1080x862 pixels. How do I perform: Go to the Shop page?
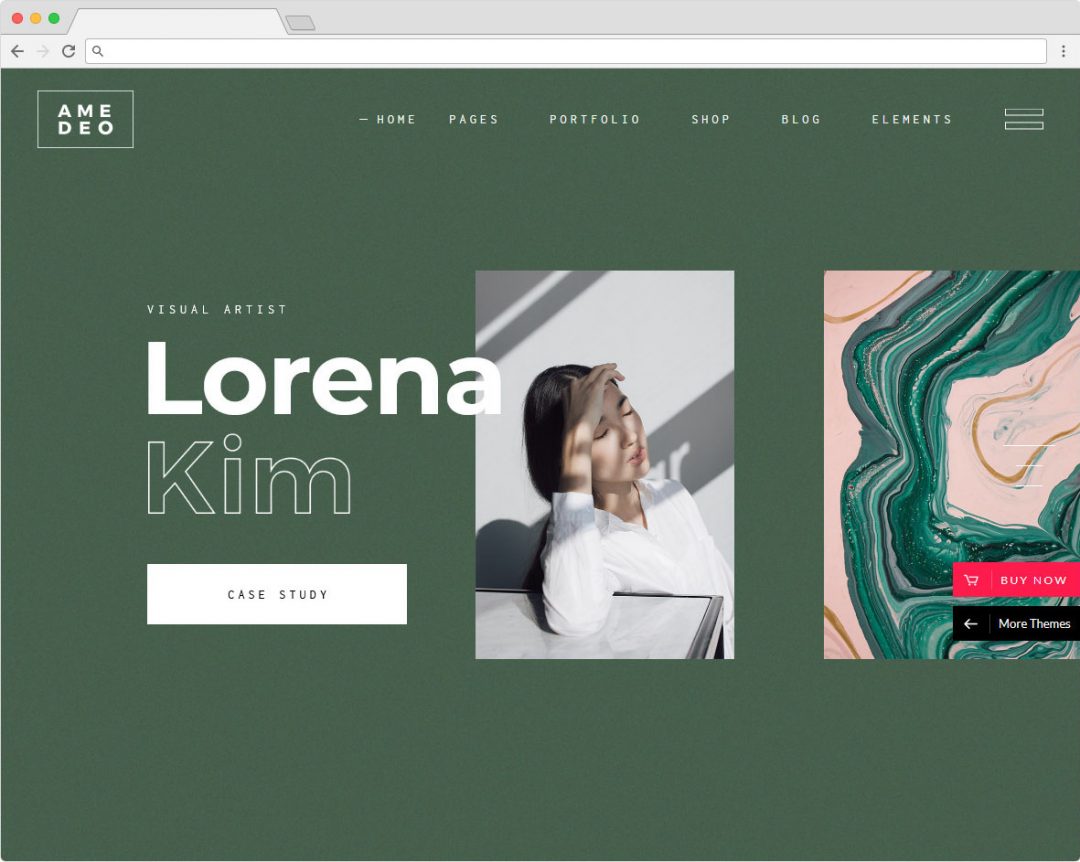pos(710,119)
